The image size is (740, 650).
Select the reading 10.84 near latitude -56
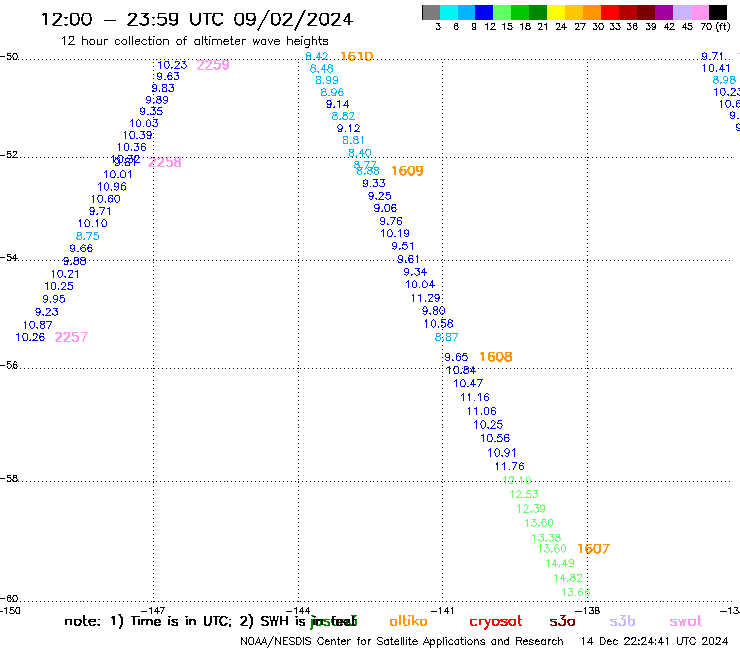[461, 370]
